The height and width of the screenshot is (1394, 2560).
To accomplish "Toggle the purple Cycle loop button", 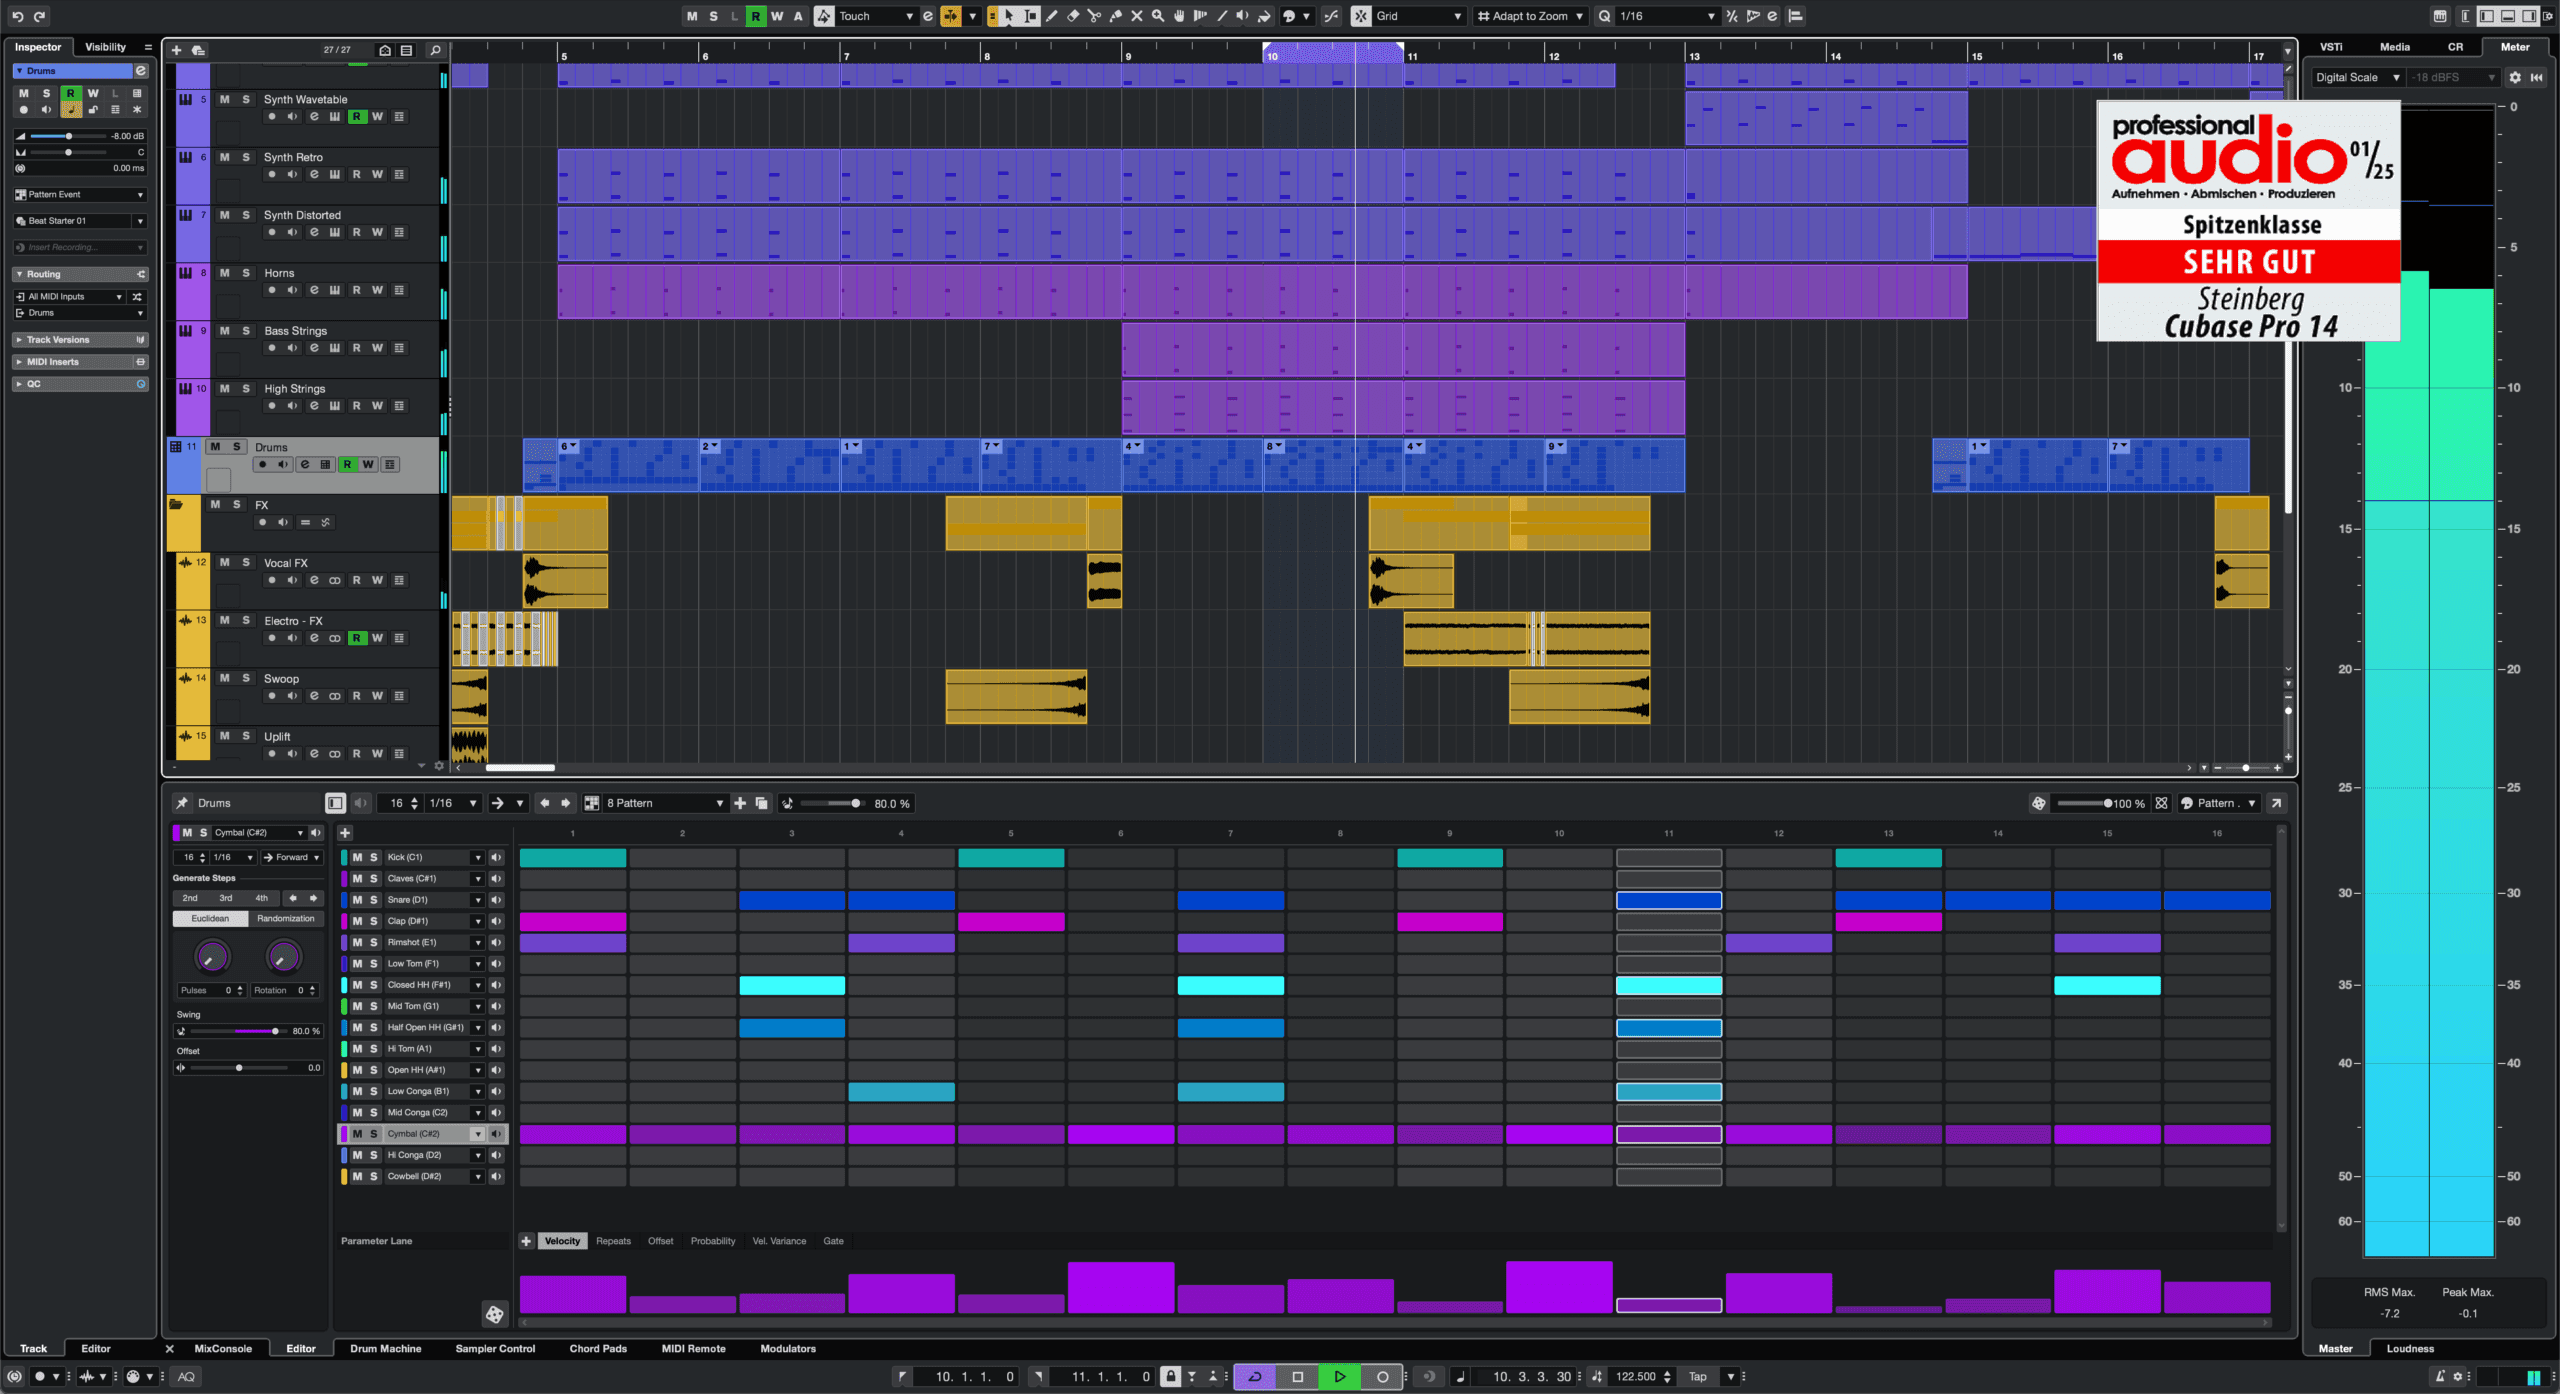I will [x=1255, y=1377].
